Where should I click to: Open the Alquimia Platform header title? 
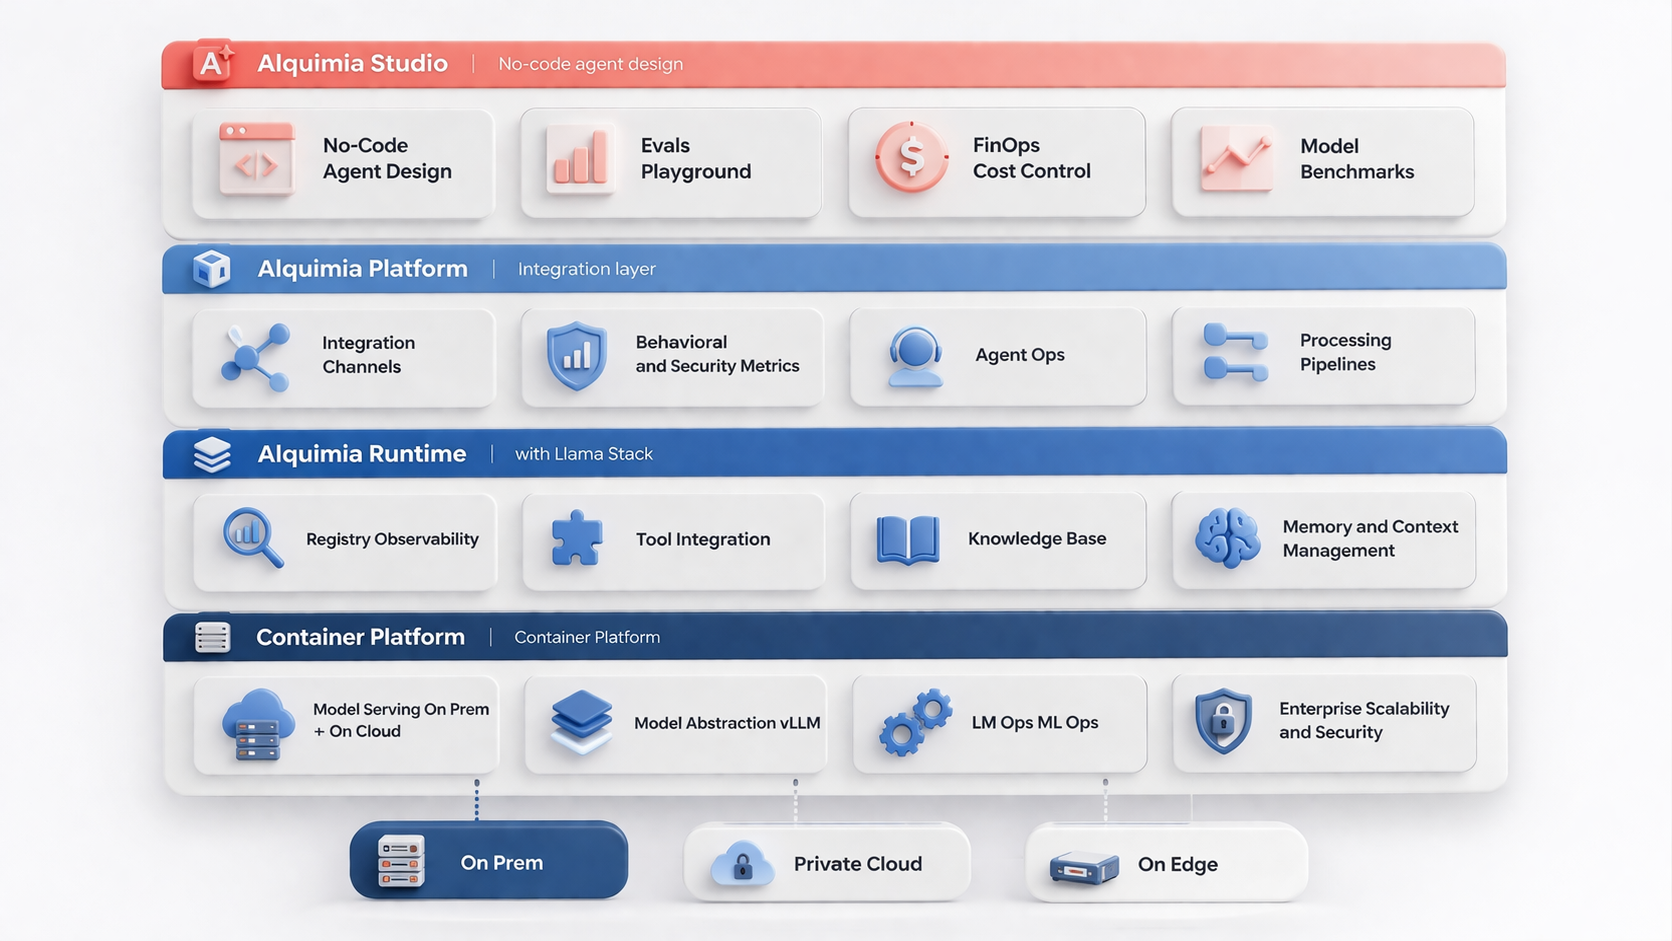point(362,268)
